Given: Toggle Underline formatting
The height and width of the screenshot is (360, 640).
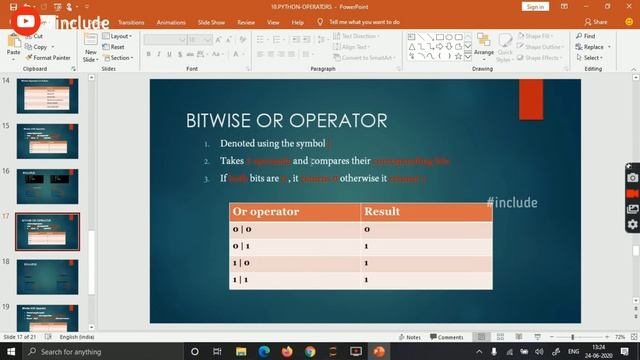Looking at the screenshot, I should [x=169, y=54].
